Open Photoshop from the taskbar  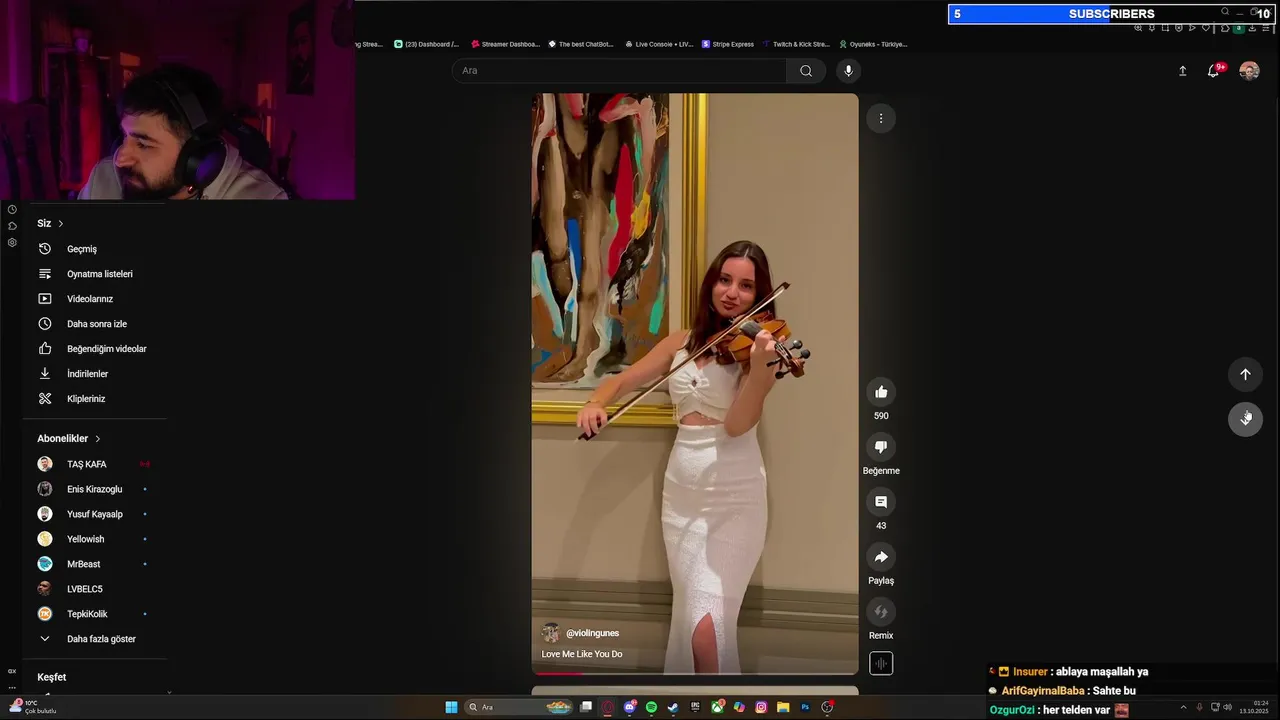pyautogui.click(x=805, y=707)
